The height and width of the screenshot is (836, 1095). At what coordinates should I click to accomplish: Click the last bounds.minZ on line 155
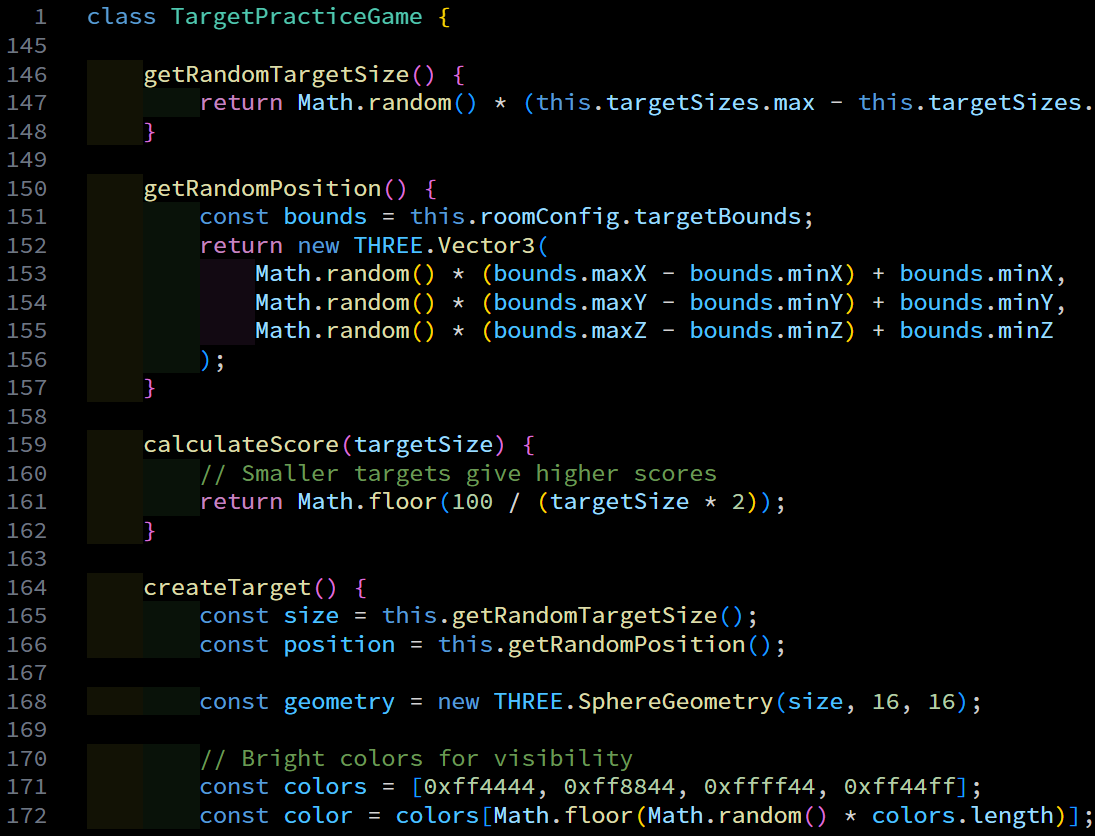pyautogui.click(x=976, y=330)
